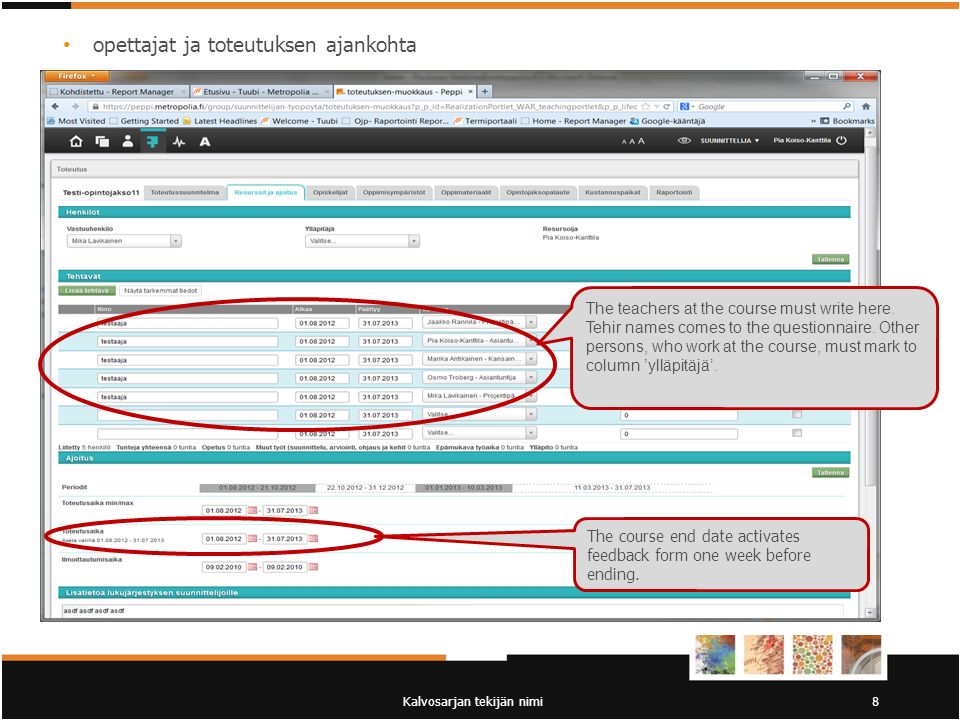960x720 pixels.
Task: Click the first testaaja name field
Action: (x=187, y=323)
